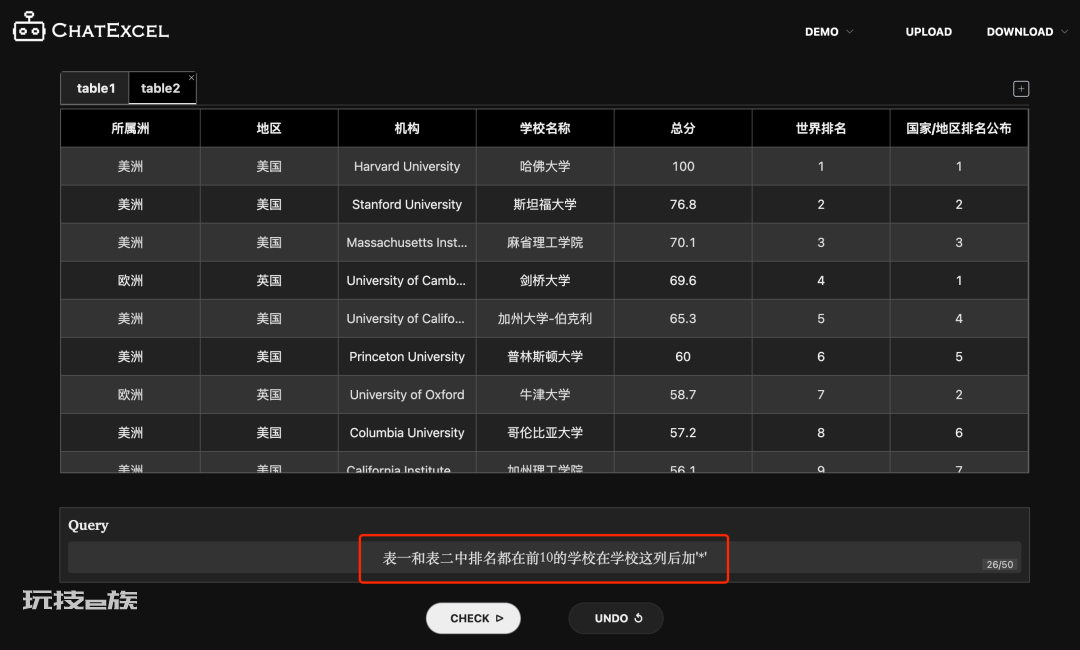The height and width of the screenshot is (650, 1080).
Task: Click 美国 in the Harvard row
Action: coord(269,167)
